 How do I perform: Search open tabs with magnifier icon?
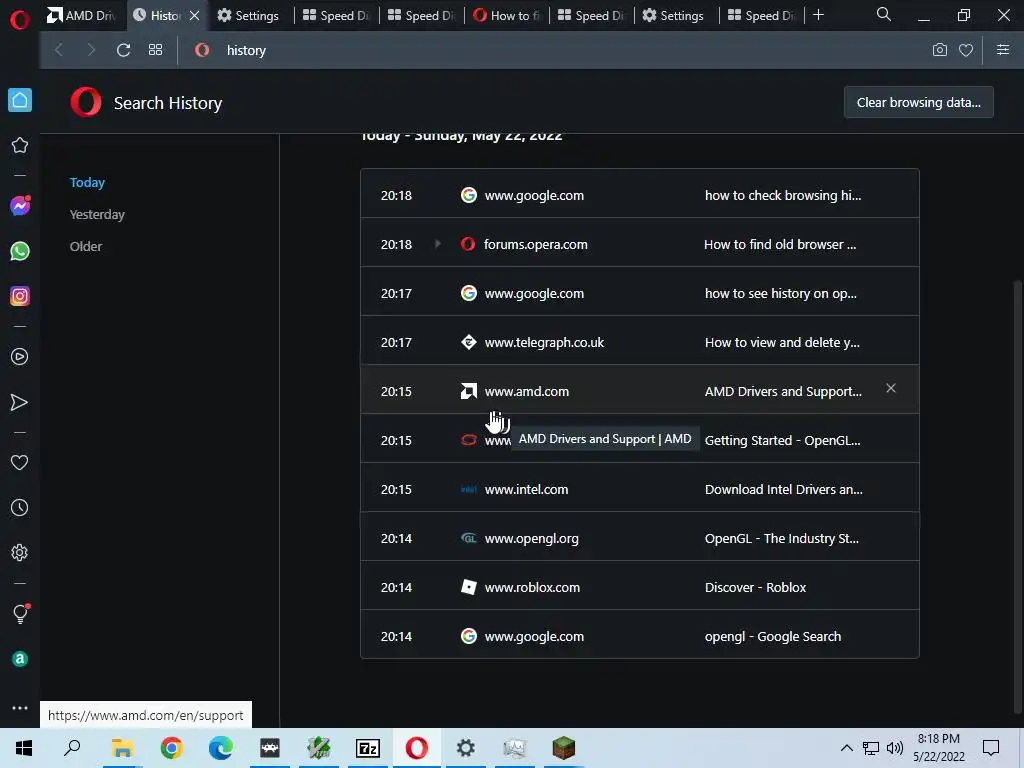(x=884, y=14)
